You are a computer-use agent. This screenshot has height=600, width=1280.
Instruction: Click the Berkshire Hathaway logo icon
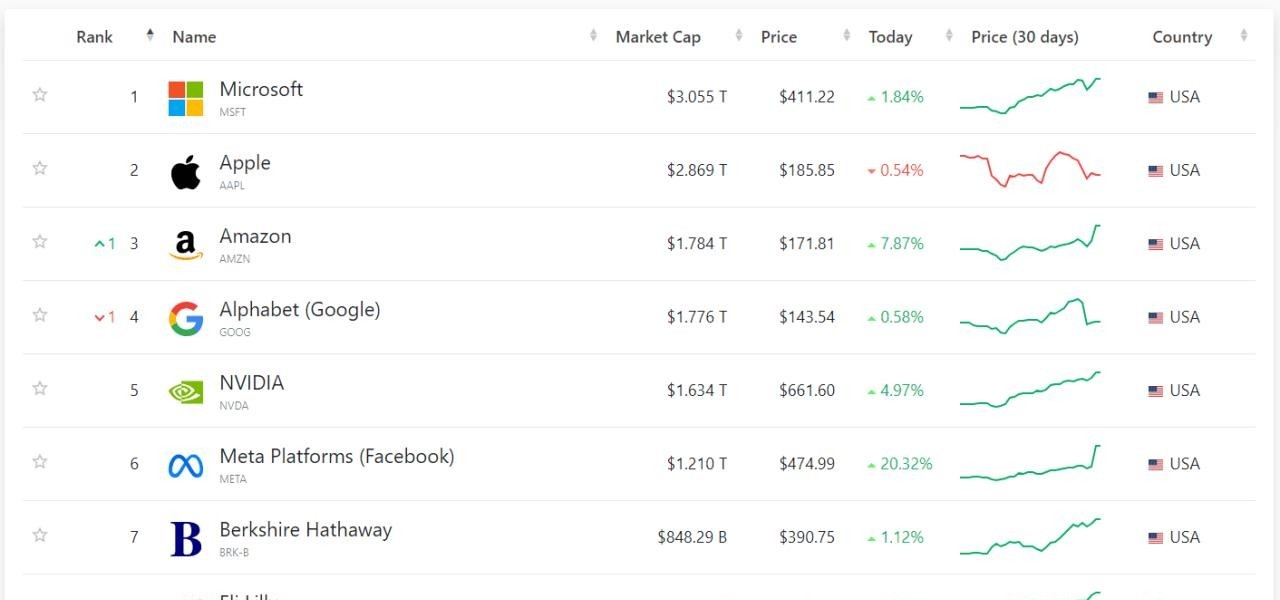pos(186,538)
